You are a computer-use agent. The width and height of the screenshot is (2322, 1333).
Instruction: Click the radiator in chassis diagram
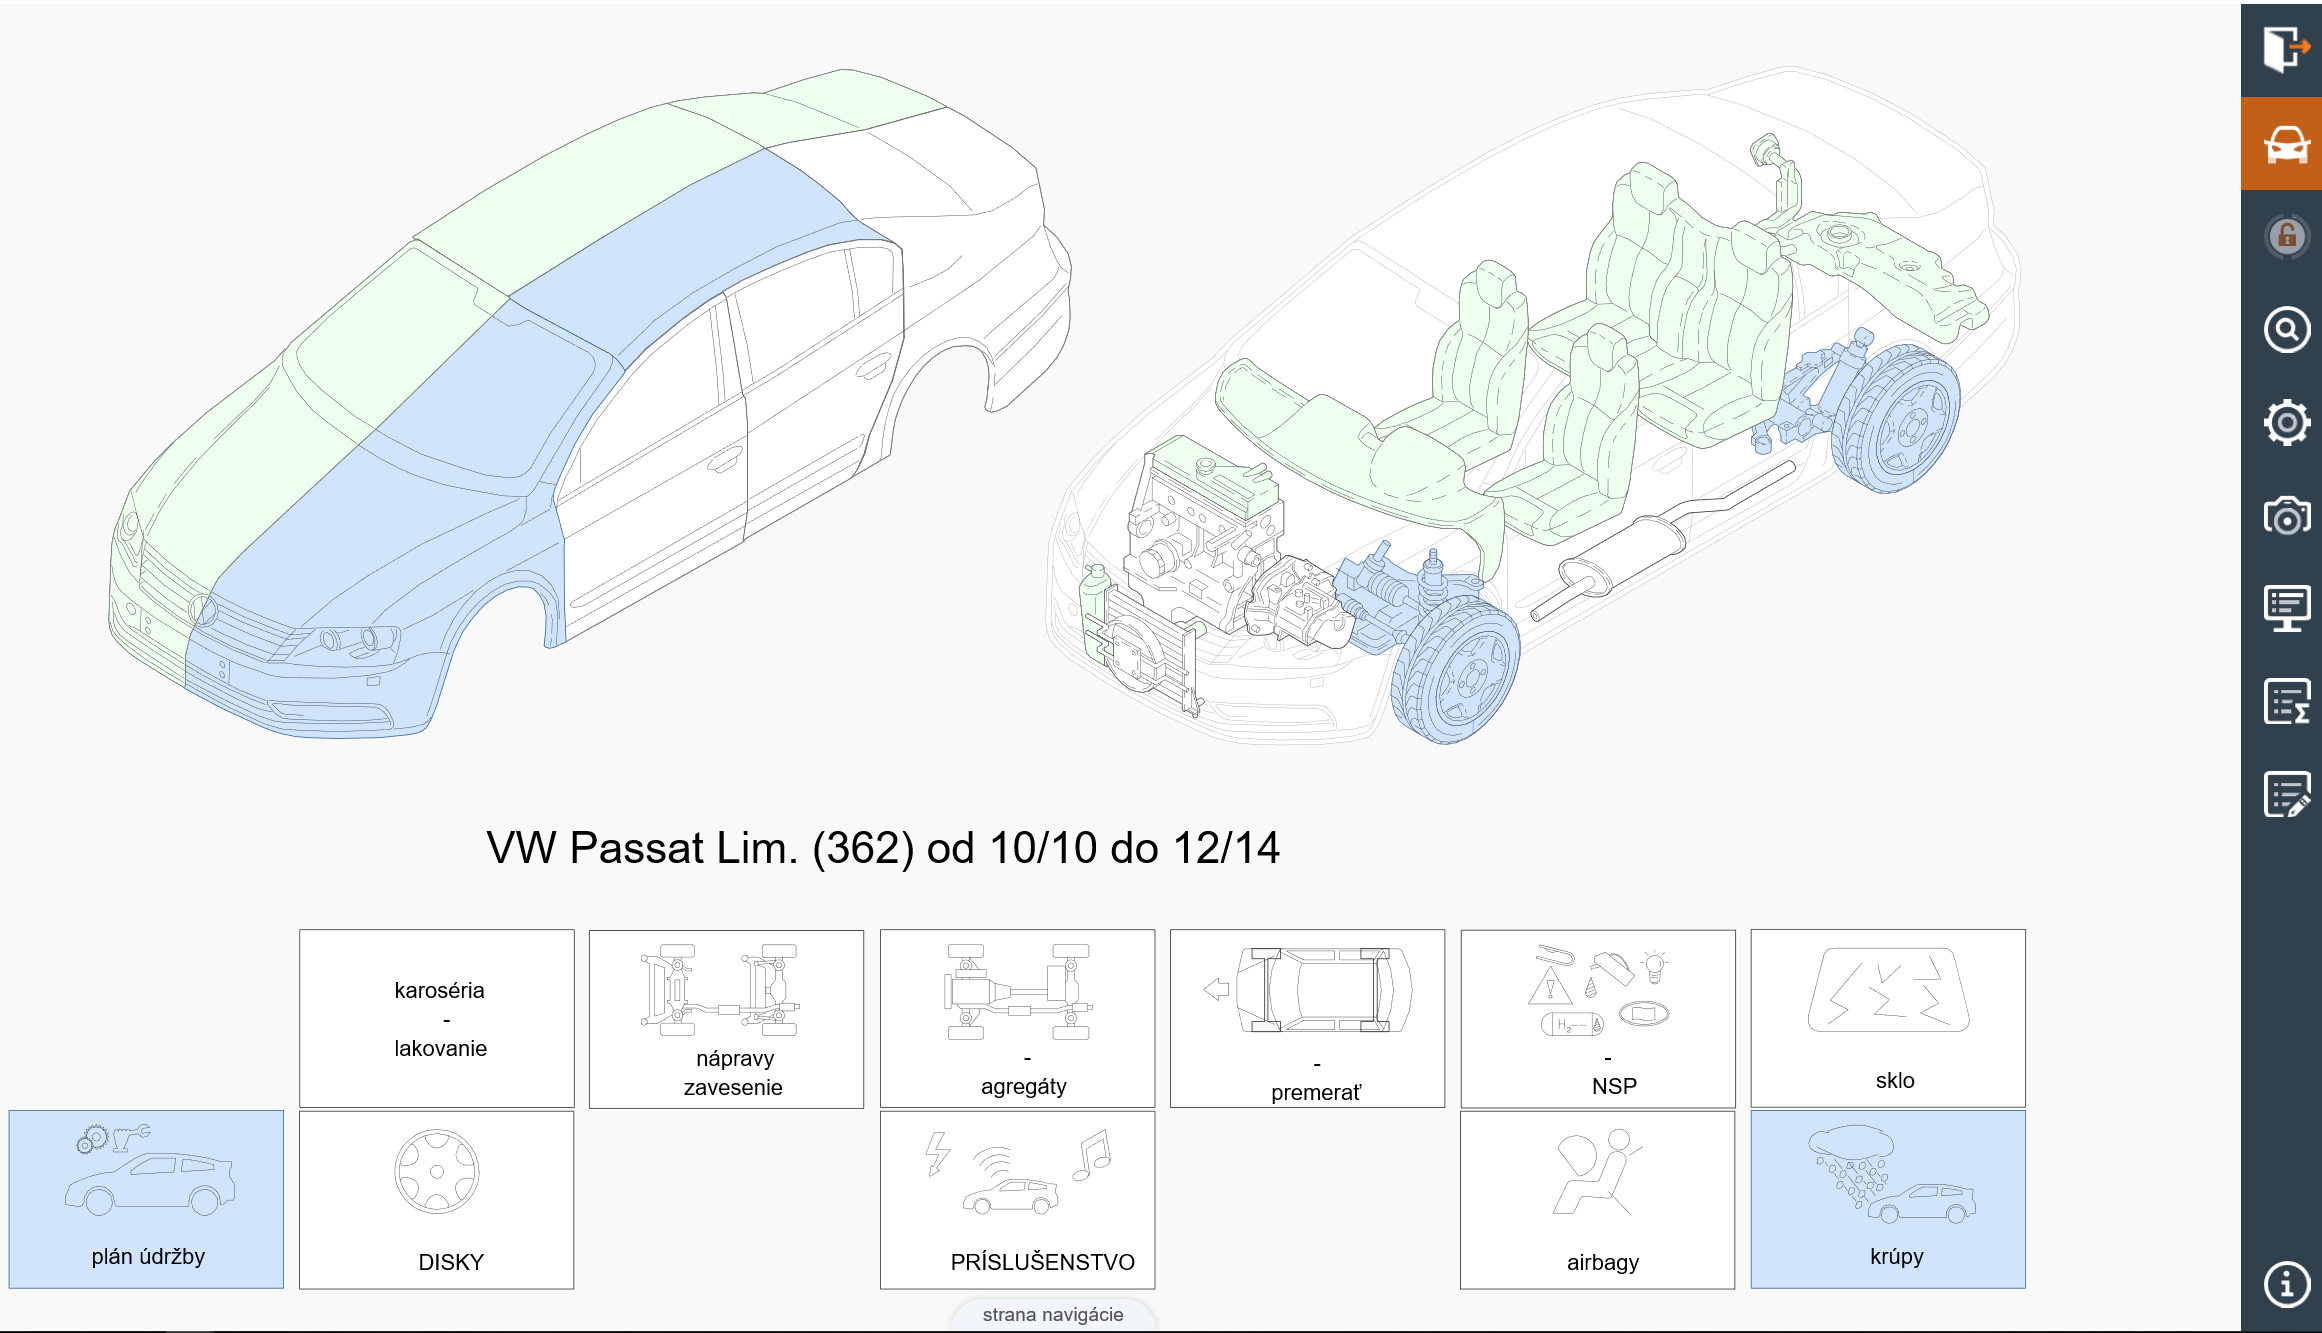(1145, 650)
